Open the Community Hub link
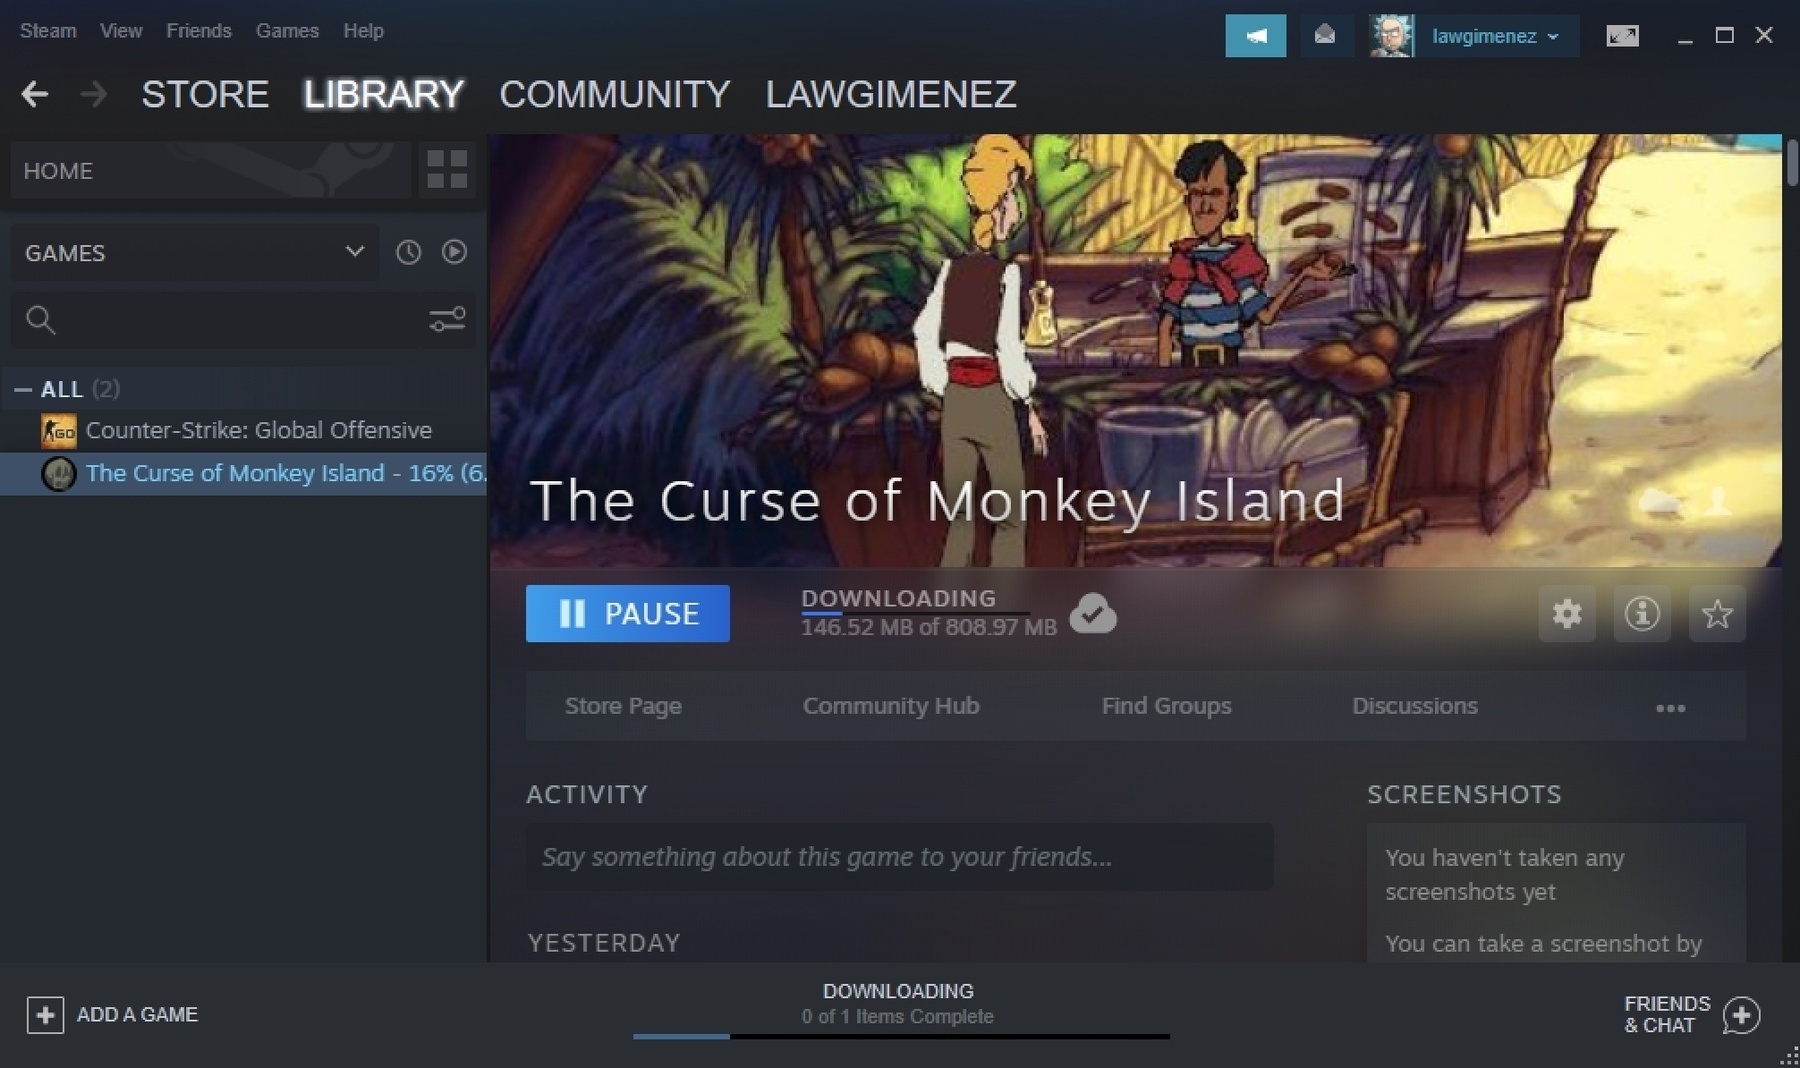Viewport: 1800px width, 1068px height. click(x=890, y=706)
